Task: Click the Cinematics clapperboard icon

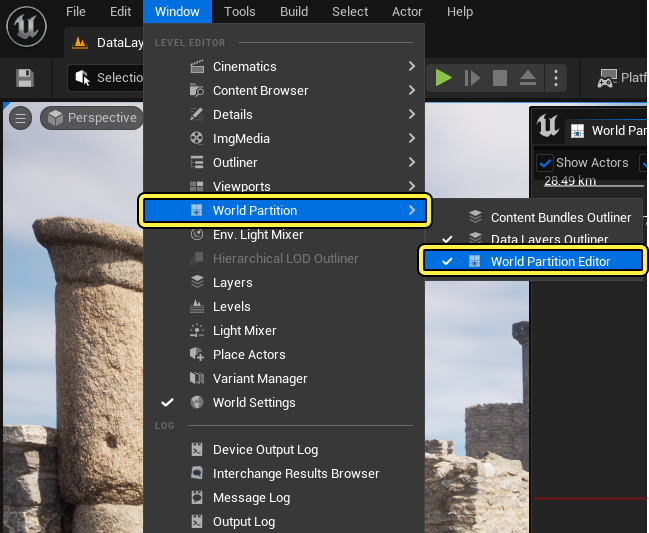Action: coord(197,67)
